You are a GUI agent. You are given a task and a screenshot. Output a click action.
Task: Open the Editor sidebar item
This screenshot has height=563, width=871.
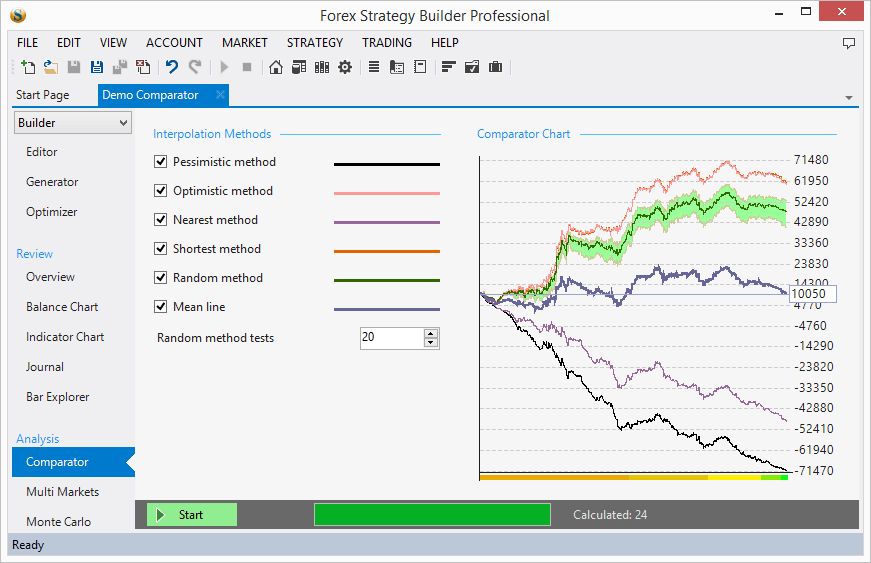coord(42,152)
